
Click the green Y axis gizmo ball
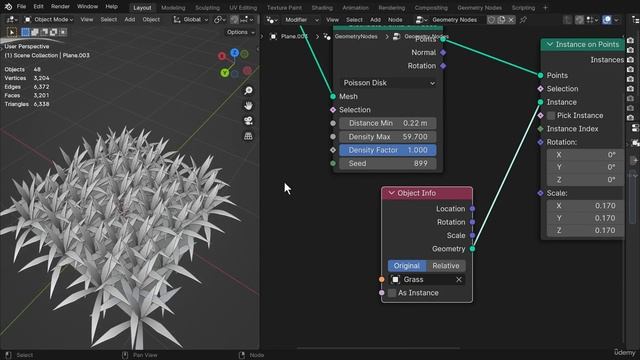(224, 73)
